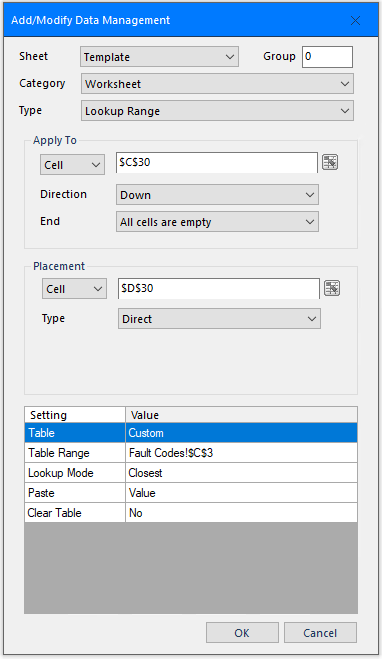Click the No value cell

tap(242, 513)
